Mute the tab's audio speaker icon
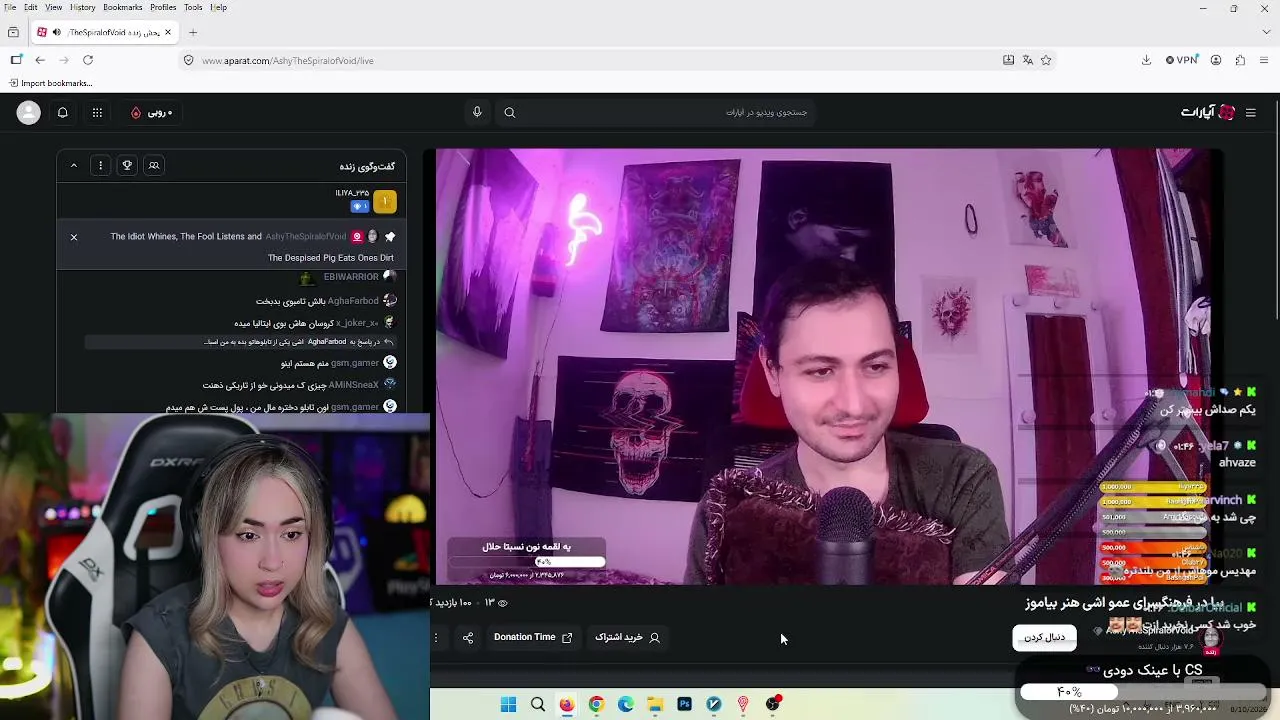 pyautogui.click(x=57, y=32)
